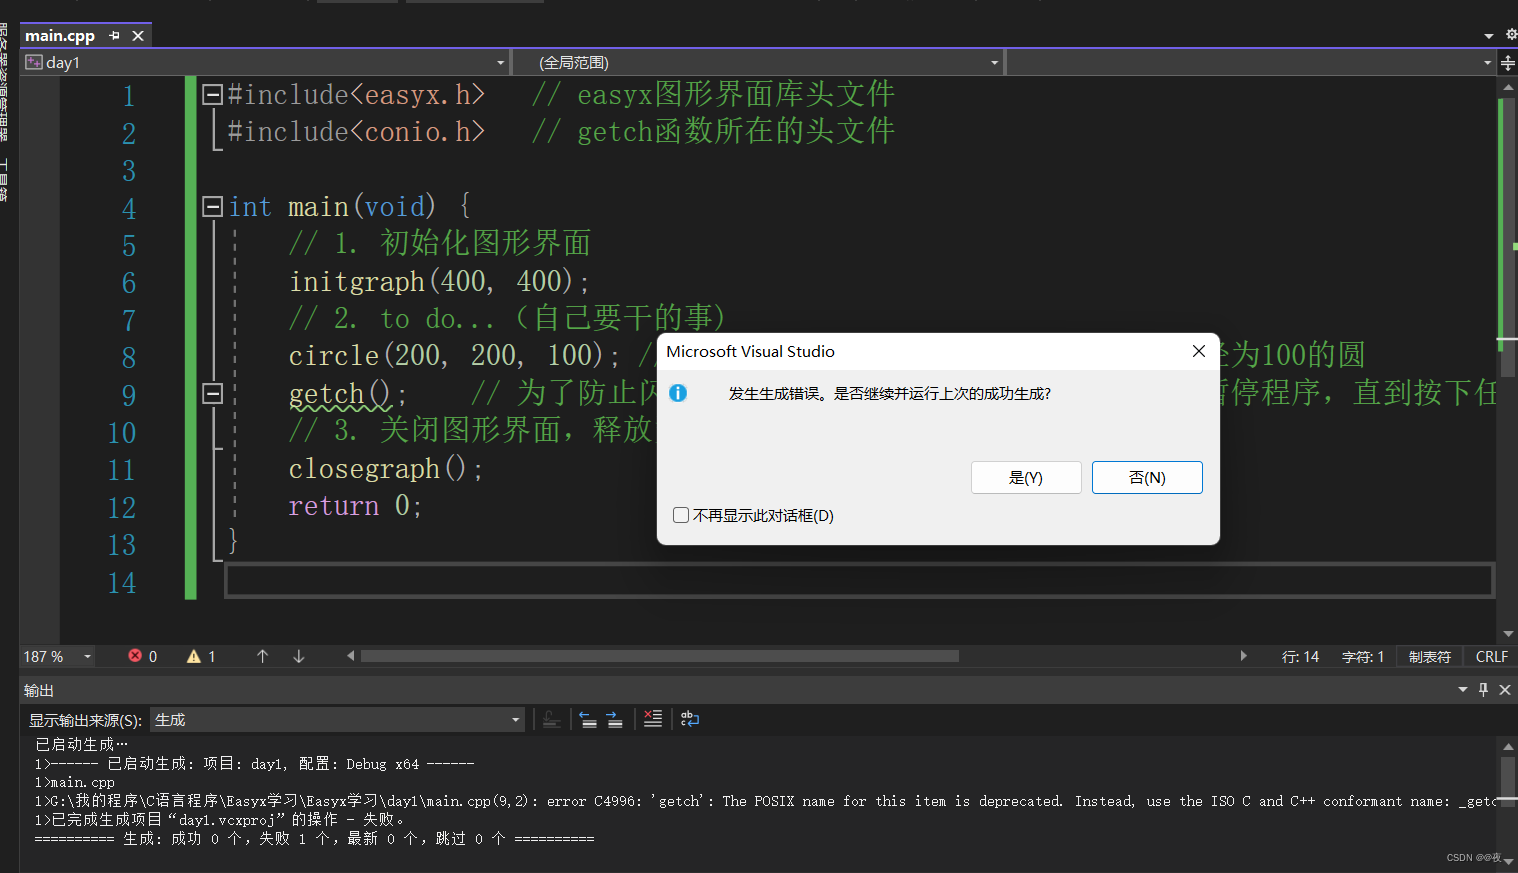
Task: Click the horizontal scrollbar right arrow
Action: (x=1243, y=656)
